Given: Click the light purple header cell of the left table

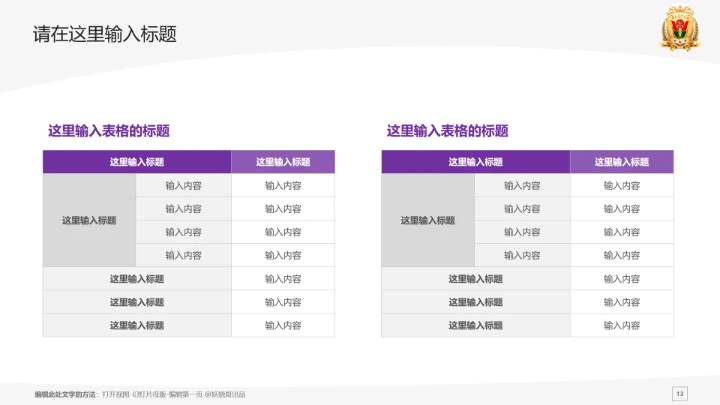Looking at the screenshot, I should point(283,162).
